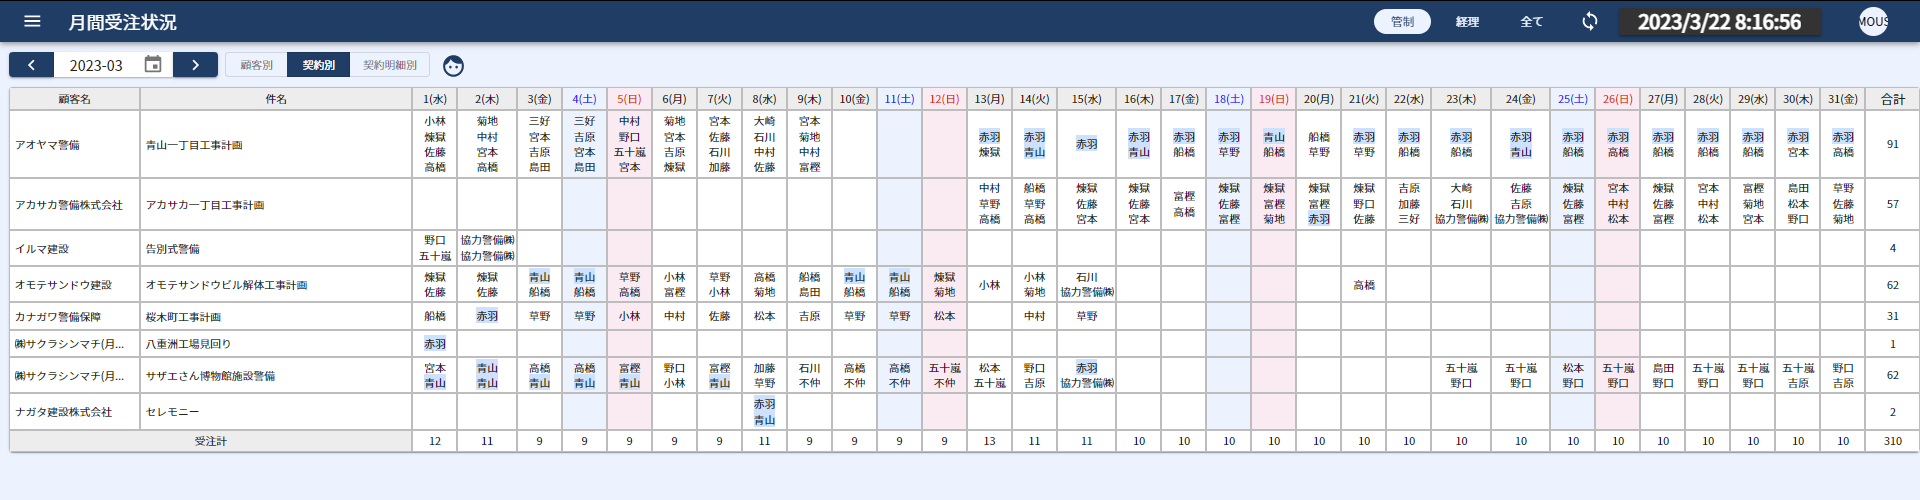
Task: Click the 12(日) date column header
Action: click(944, 99)
